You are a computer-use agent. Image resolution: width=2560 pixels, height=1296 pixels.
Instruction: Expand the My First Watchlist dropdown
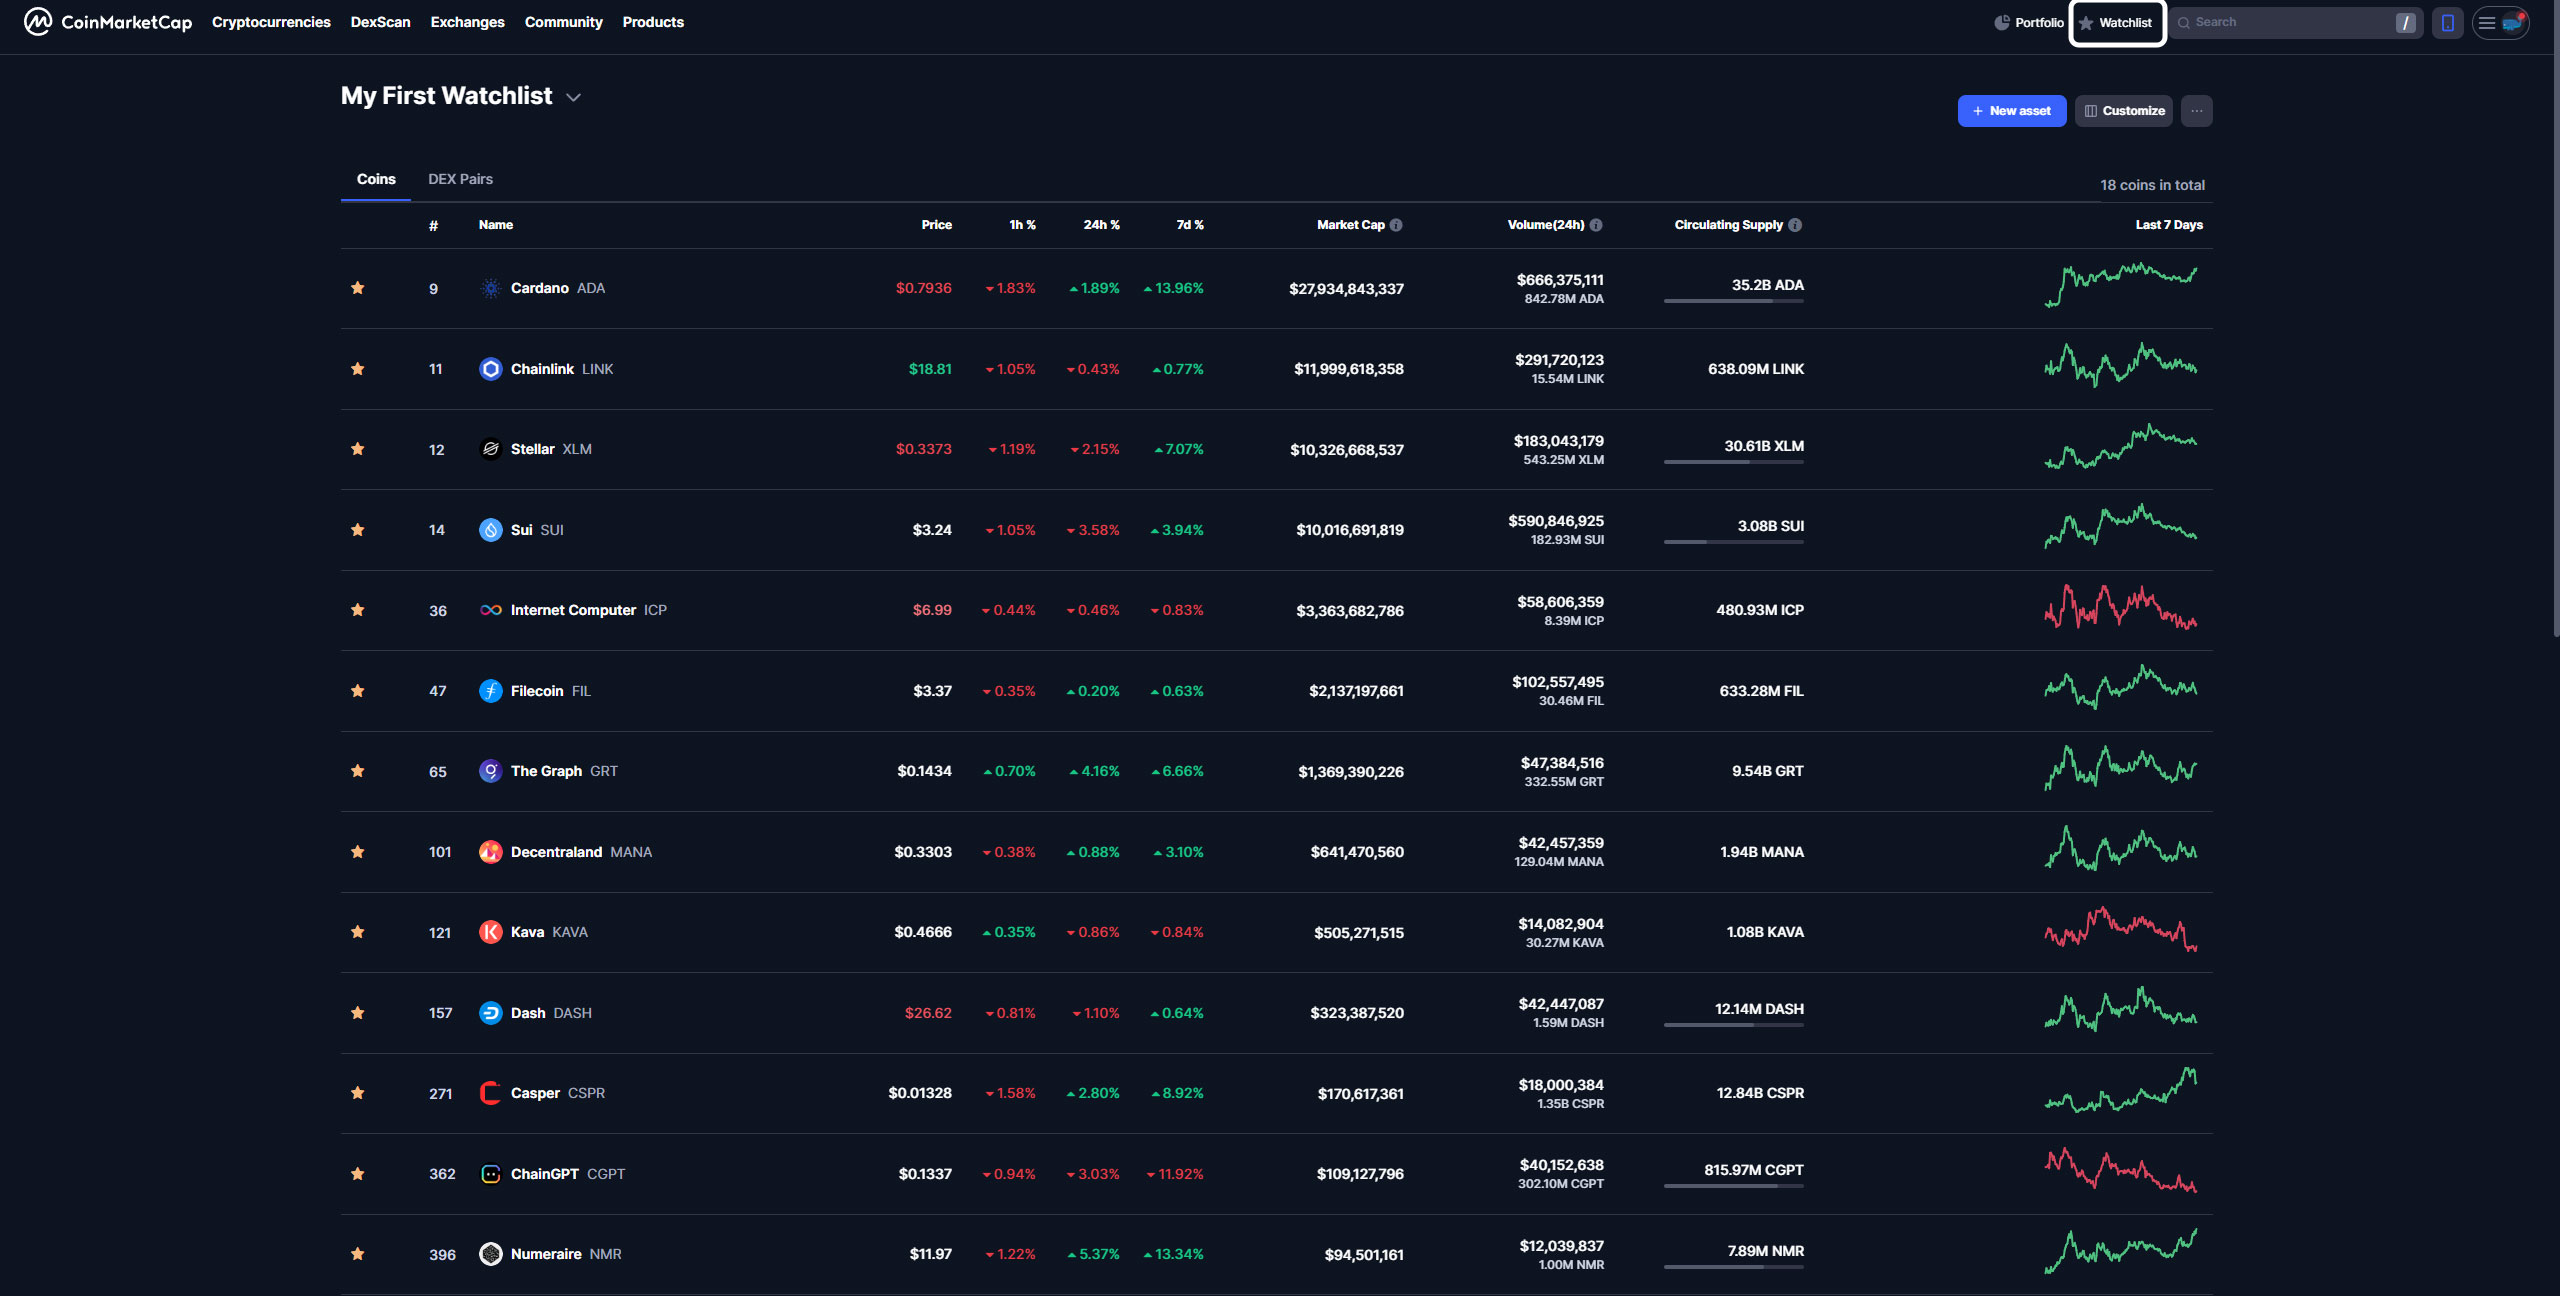click(573, 97)
